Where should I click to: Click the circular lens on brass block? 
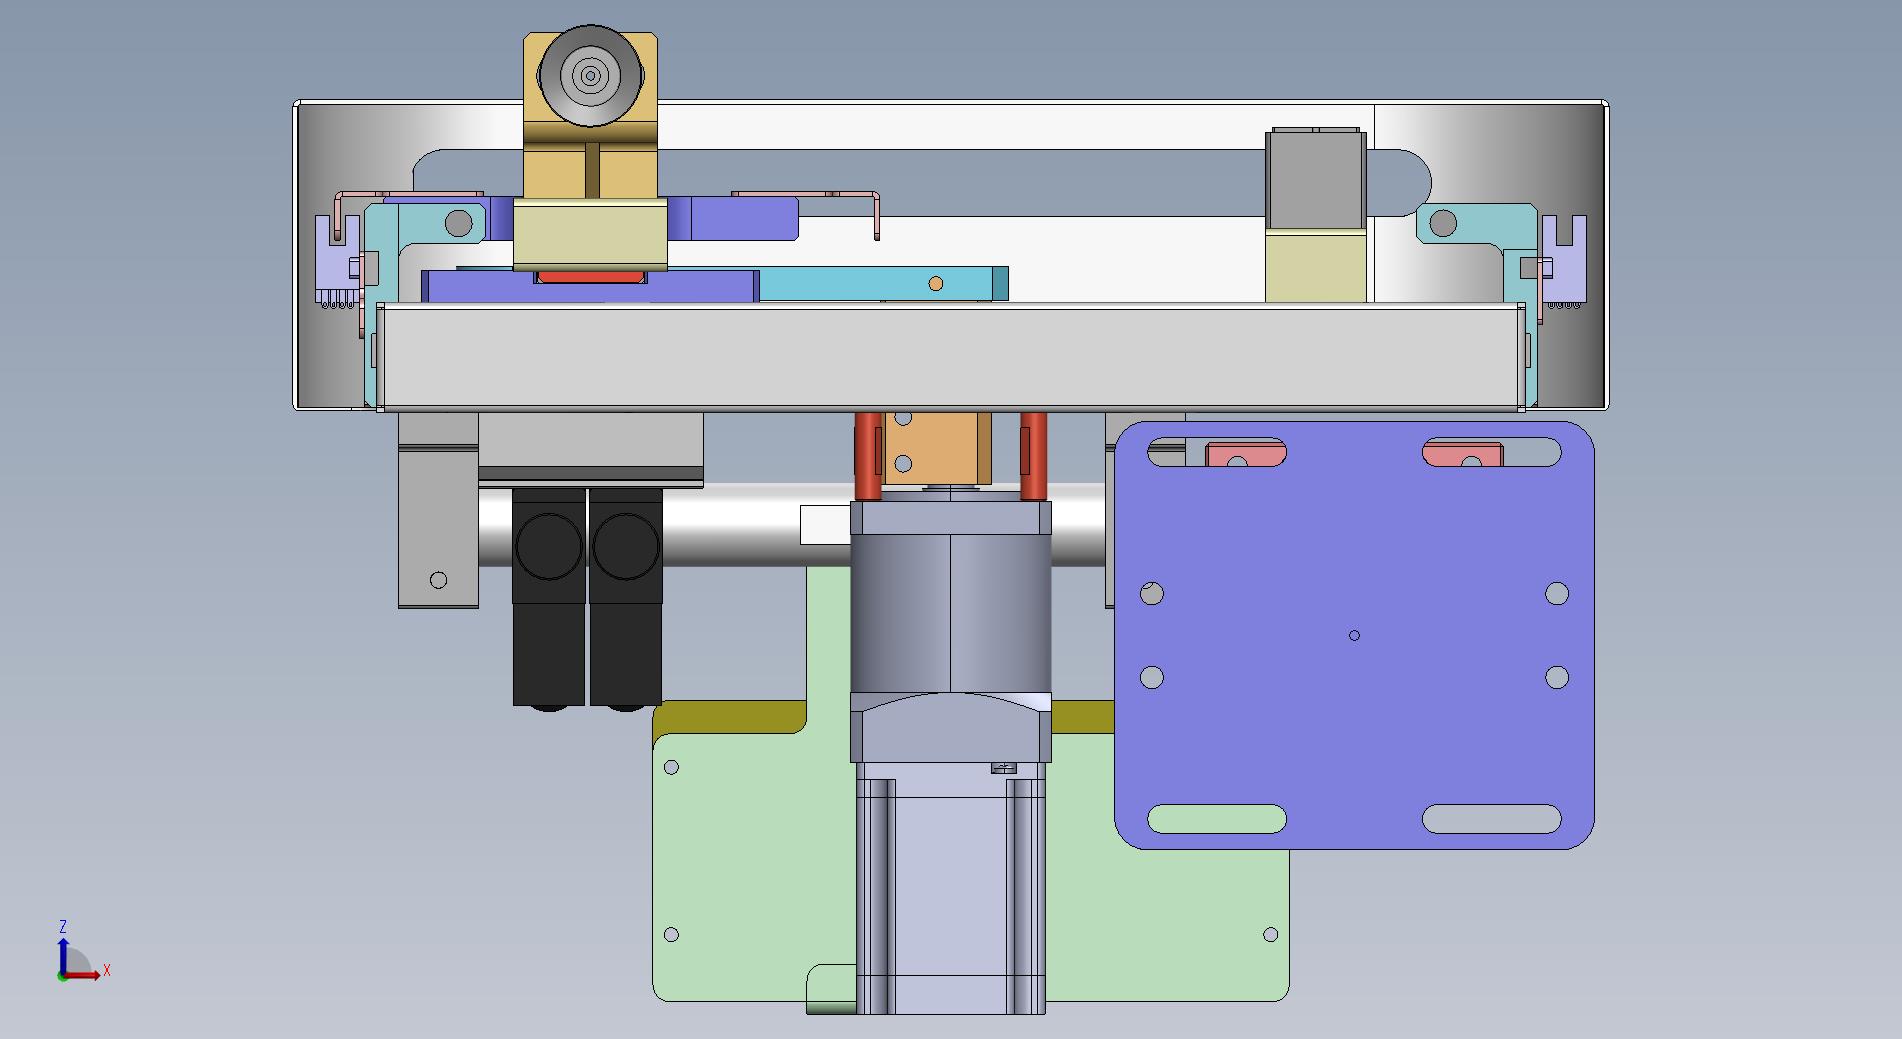click(590, 76)
